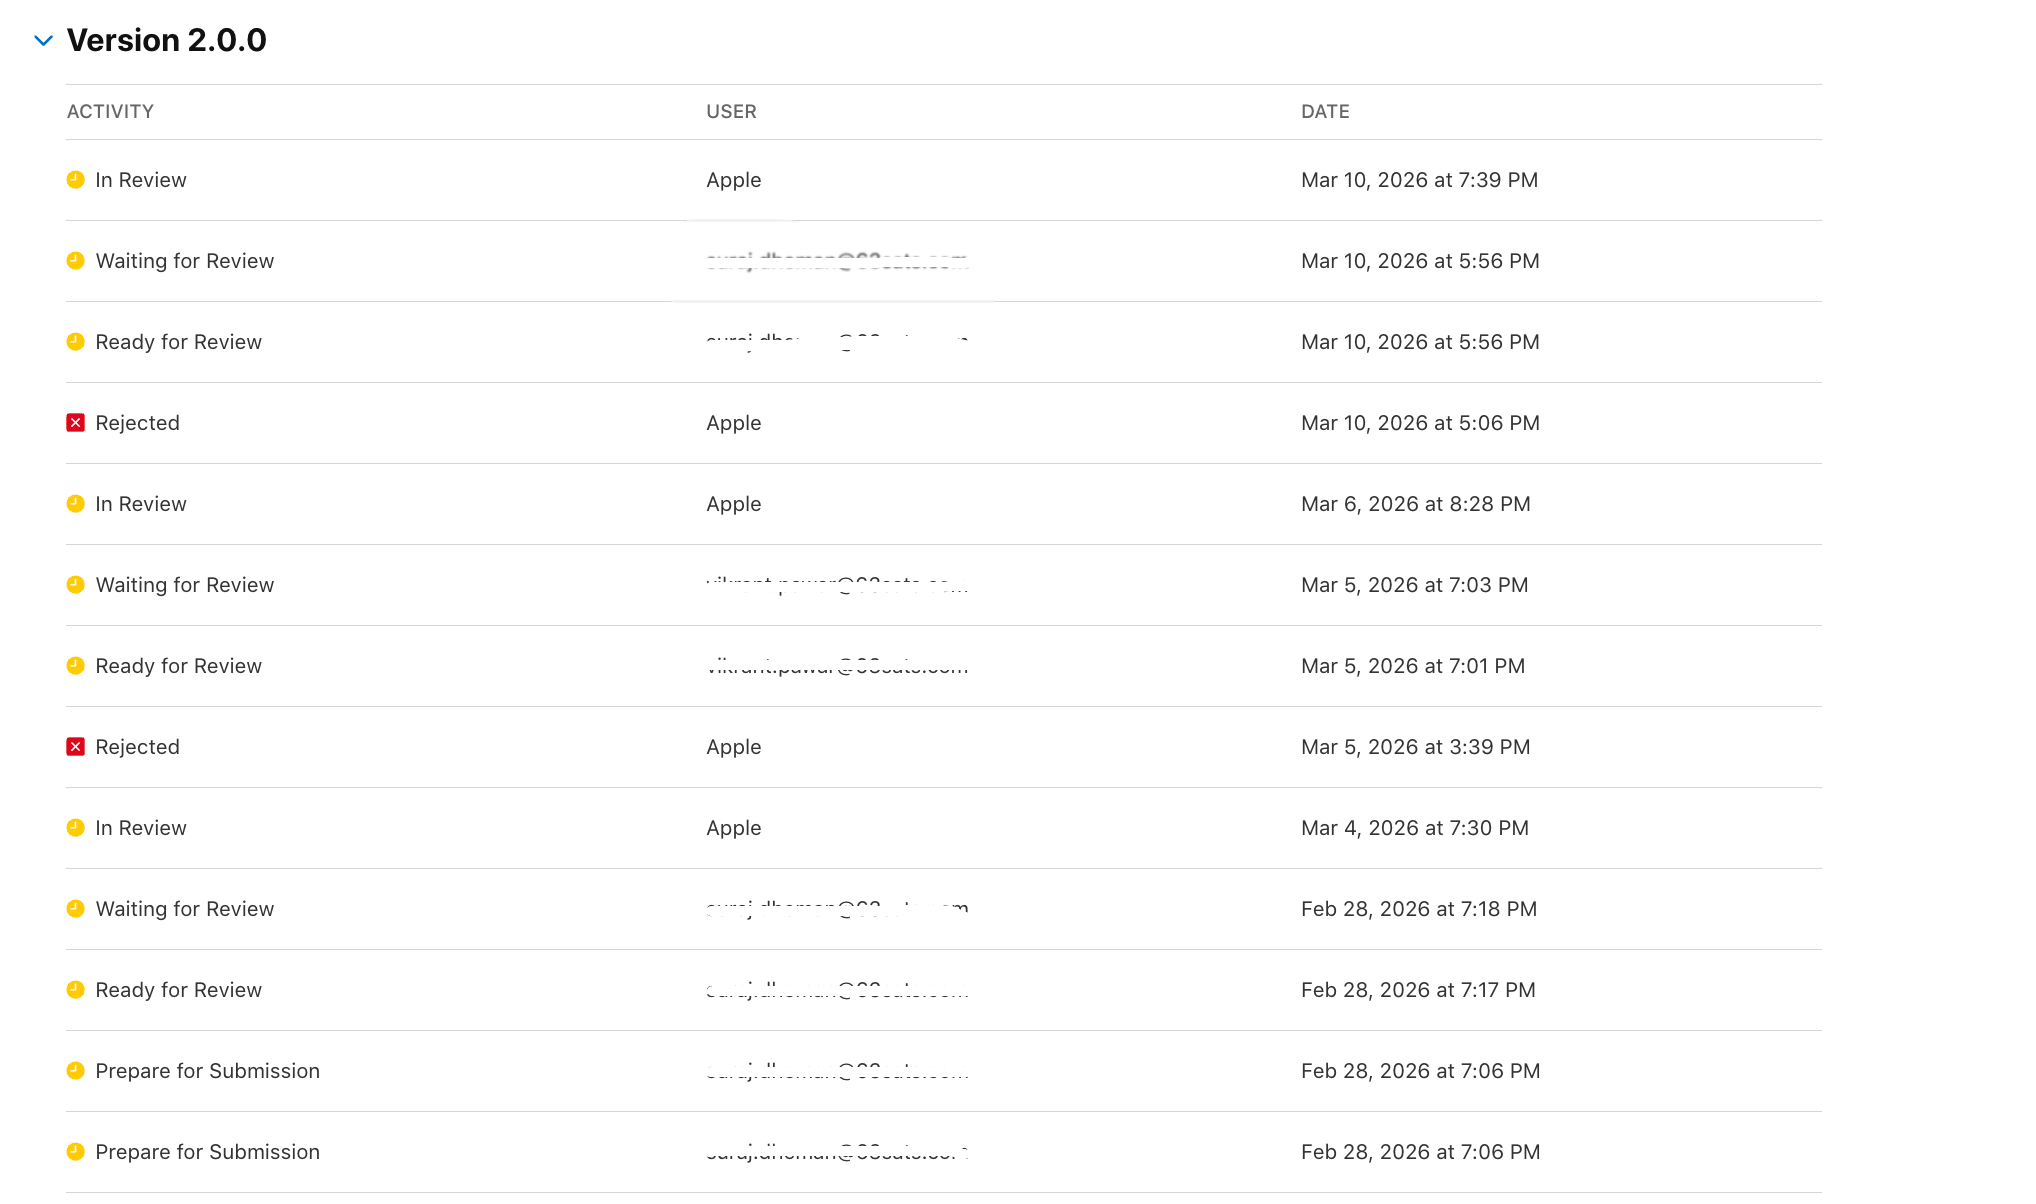The width and height of the screenshot is (2036, 1204).
Task: Select the Ready for Review label dated Mar 10
Action: click(178, 342)
